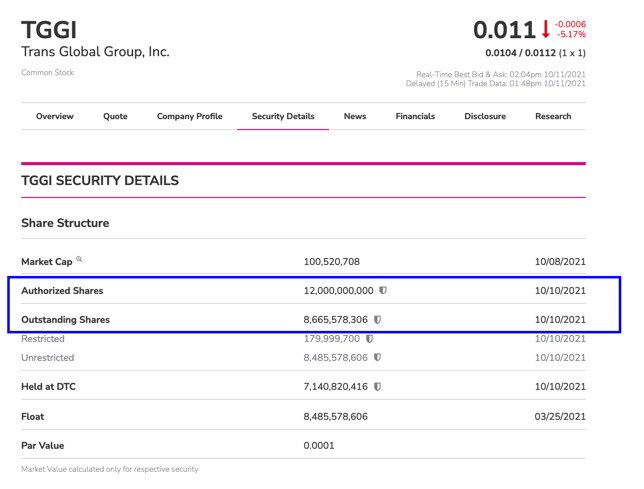Click the TGGI ticker symbol heading
Screen dimensions: 644x489
point(49,30)
